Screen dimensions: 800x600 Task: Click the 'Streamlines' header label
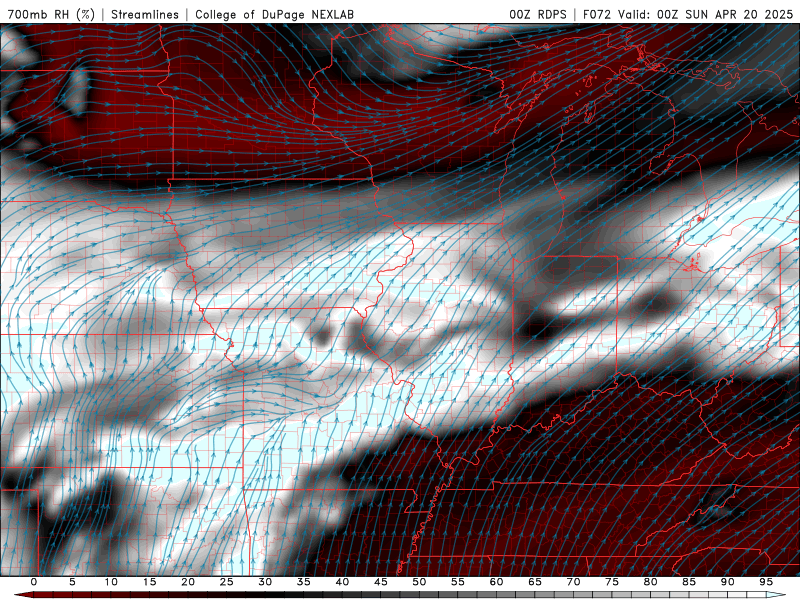point(145,14)
